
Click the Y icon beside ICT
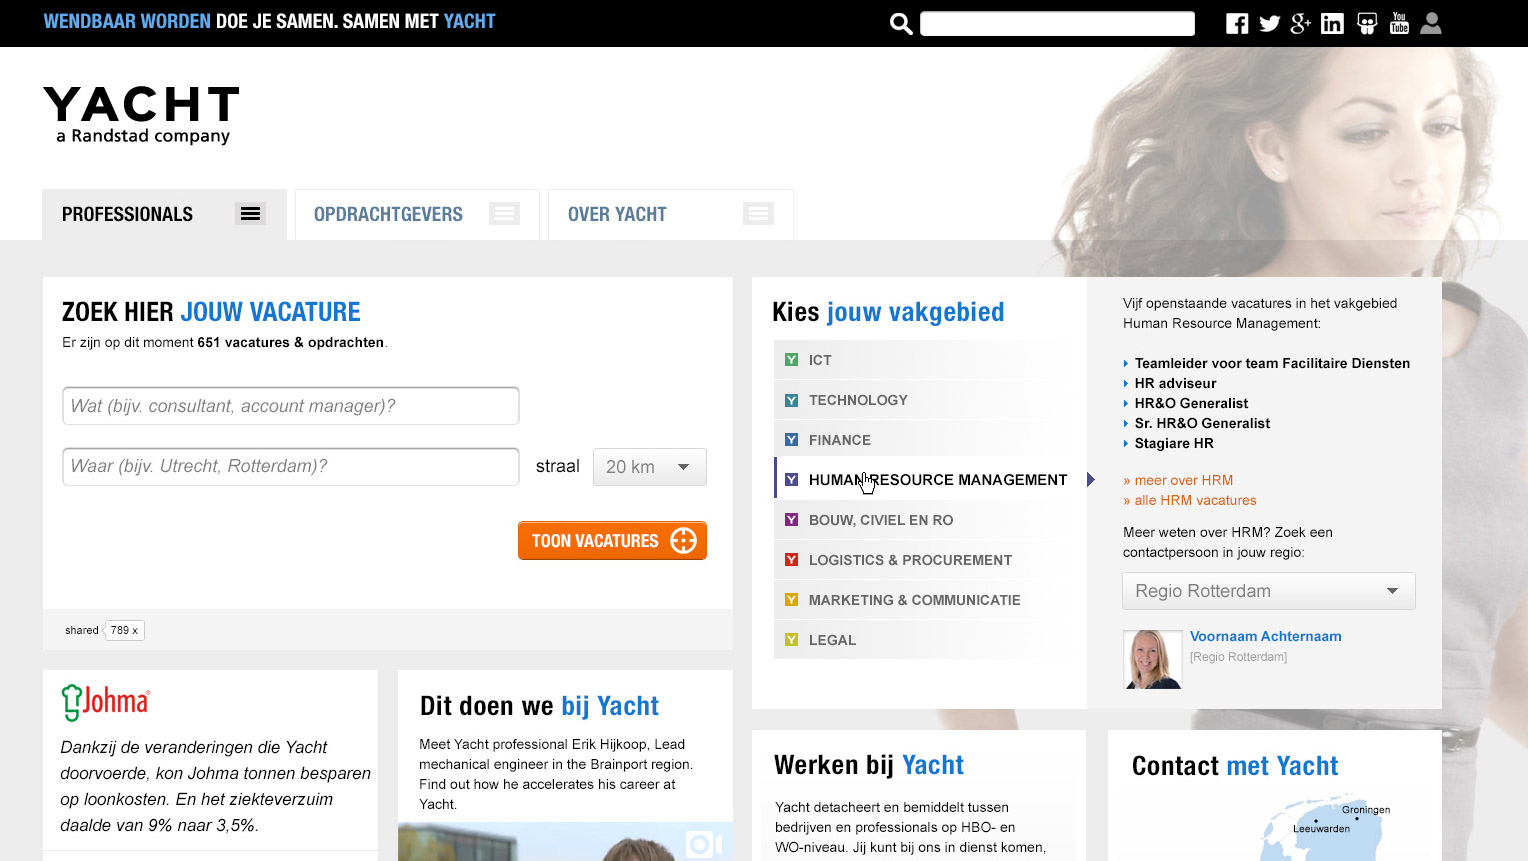point(791,360)
